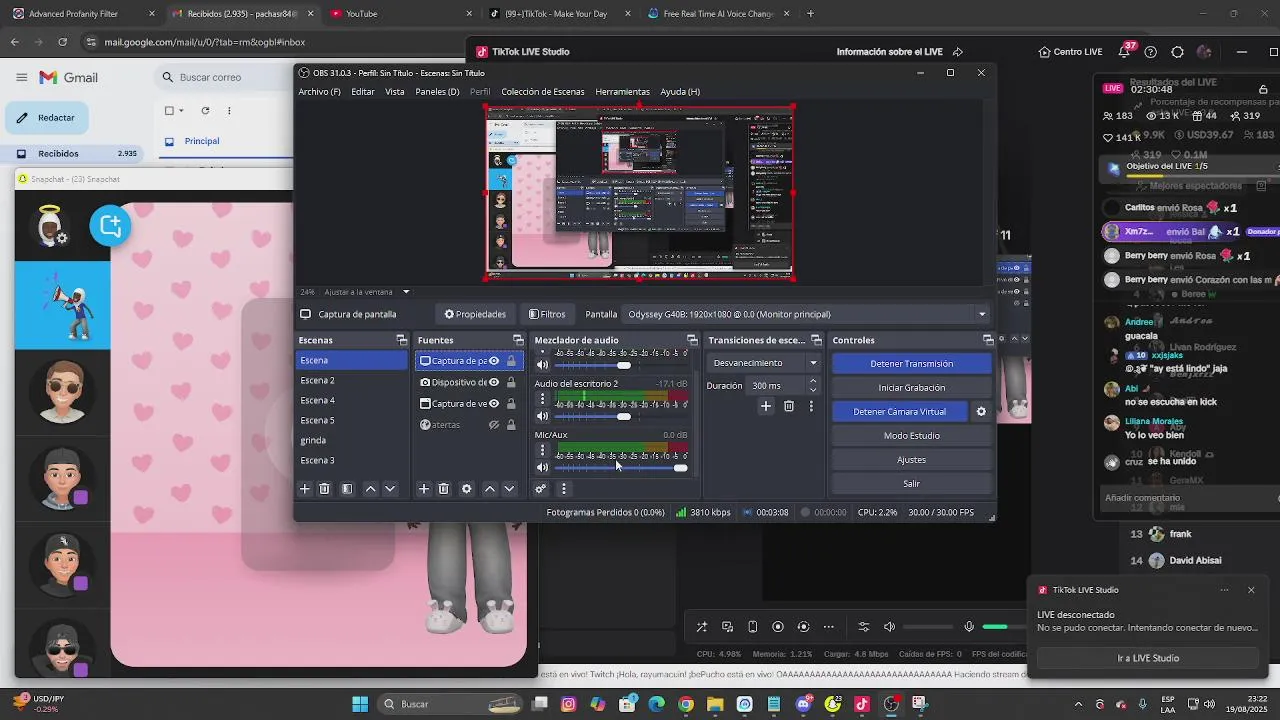Open virtual camera settings gear
Viewport: 1280px width, 720px height.
tap(981, 412)
